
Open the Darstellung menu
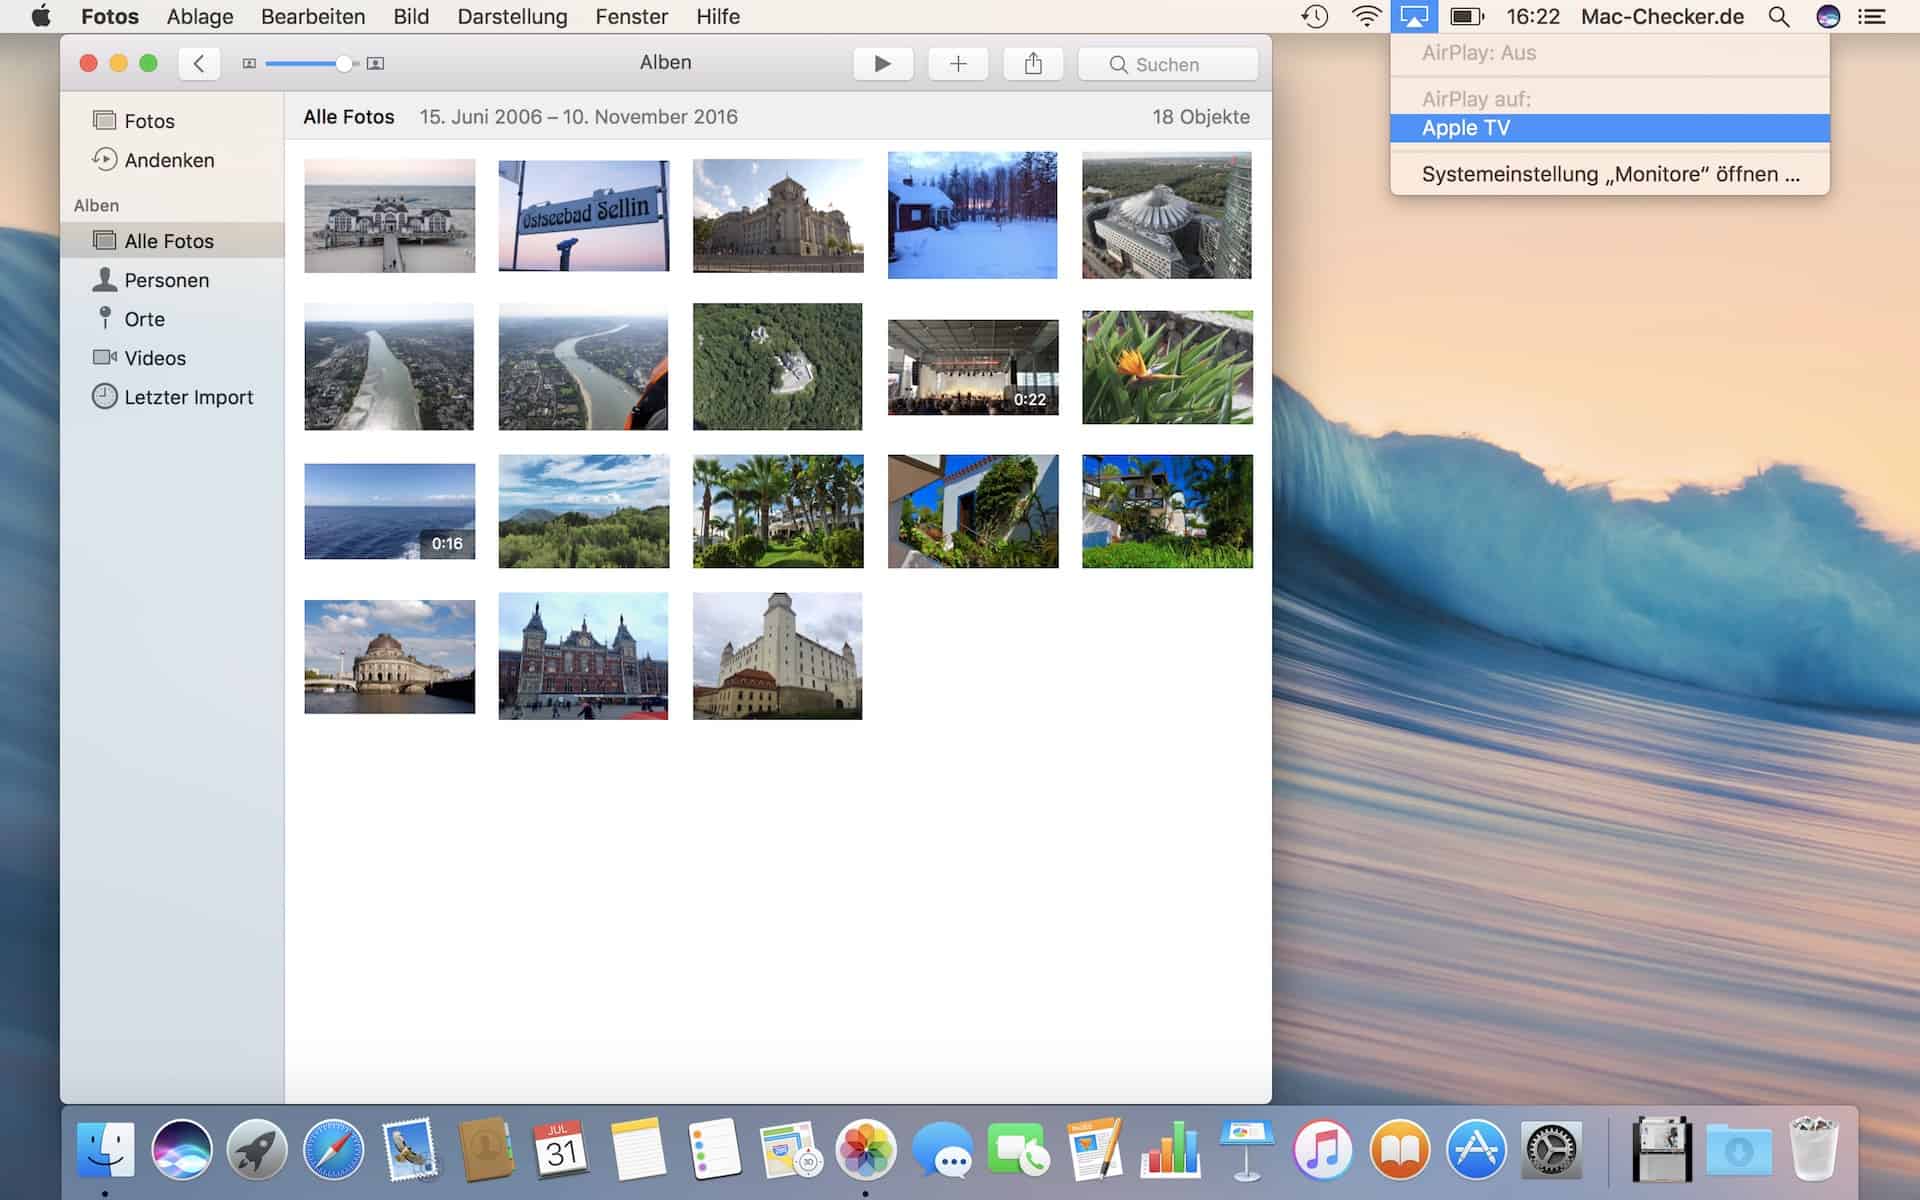point(512,17)
